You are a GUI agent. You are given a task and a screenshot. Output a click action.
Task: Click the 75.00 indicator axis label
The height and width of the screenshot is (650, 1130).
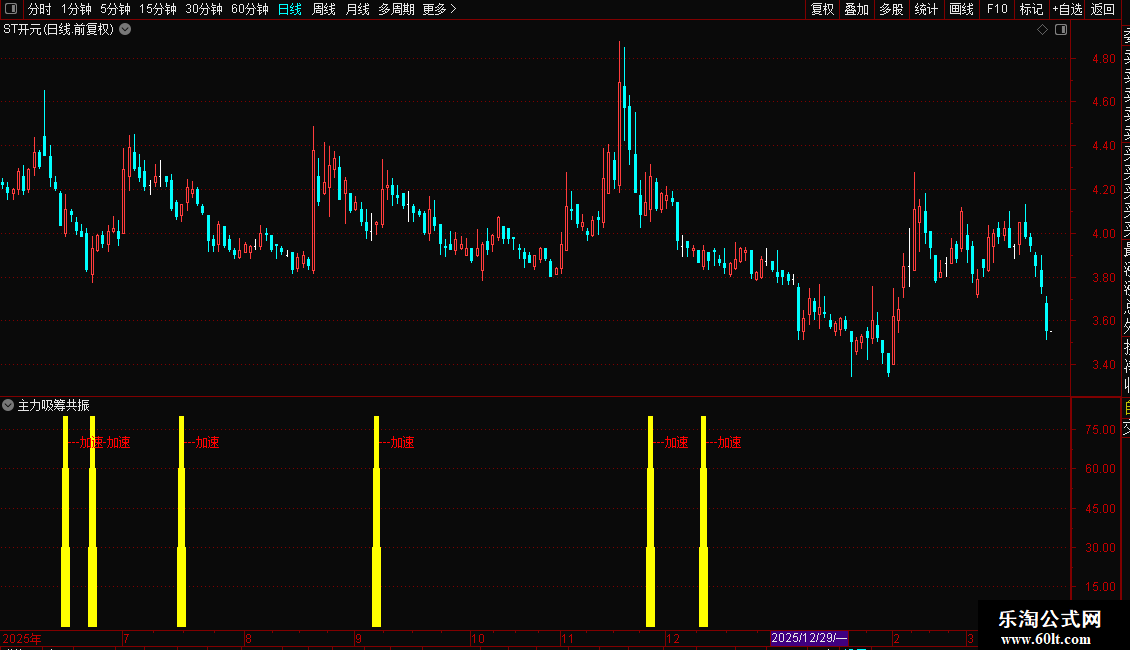coord(1100,429)
